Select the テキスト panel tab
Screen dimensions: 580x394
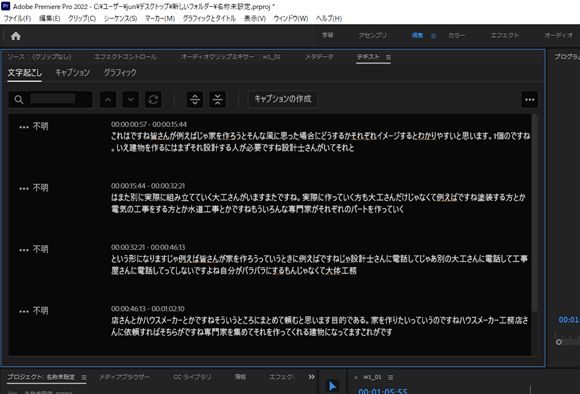pyautogui.click(x=368, y=57)
